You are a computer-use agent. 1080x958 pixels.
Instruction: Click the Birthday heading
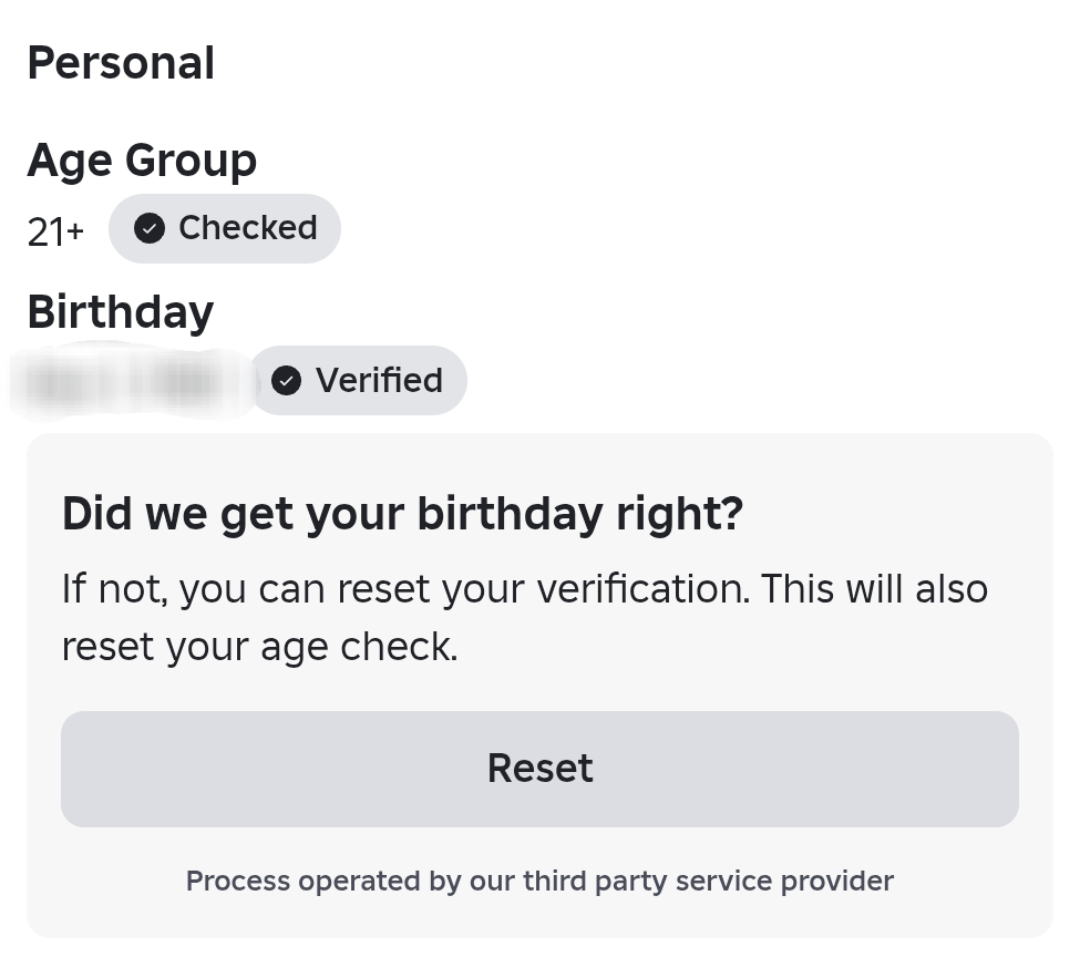coord(120,312)
